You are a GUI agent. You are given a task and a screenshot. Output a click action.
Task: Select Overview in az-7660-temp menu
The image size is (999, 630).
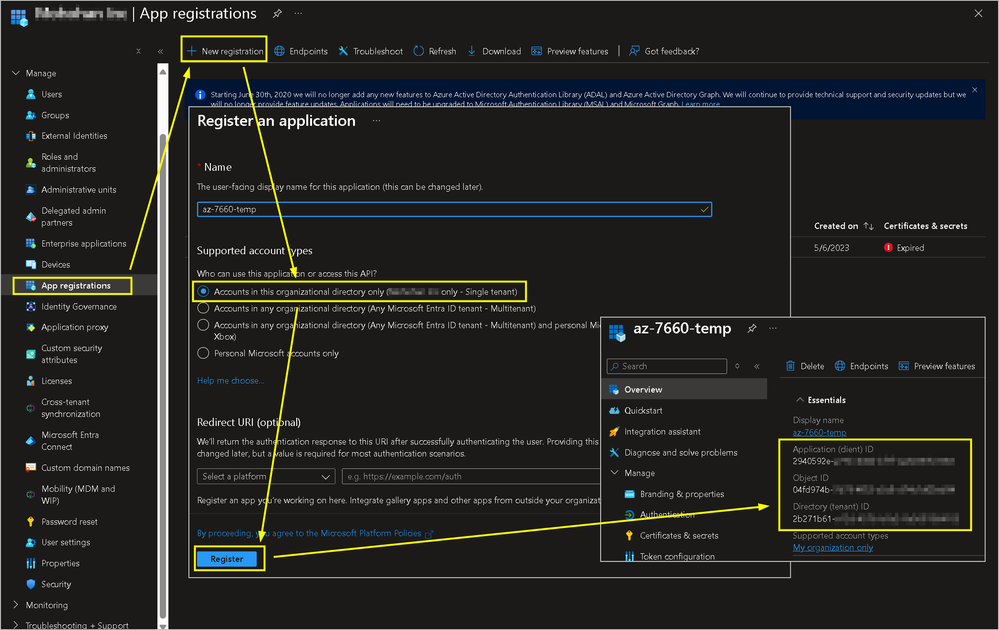point(684,389)
